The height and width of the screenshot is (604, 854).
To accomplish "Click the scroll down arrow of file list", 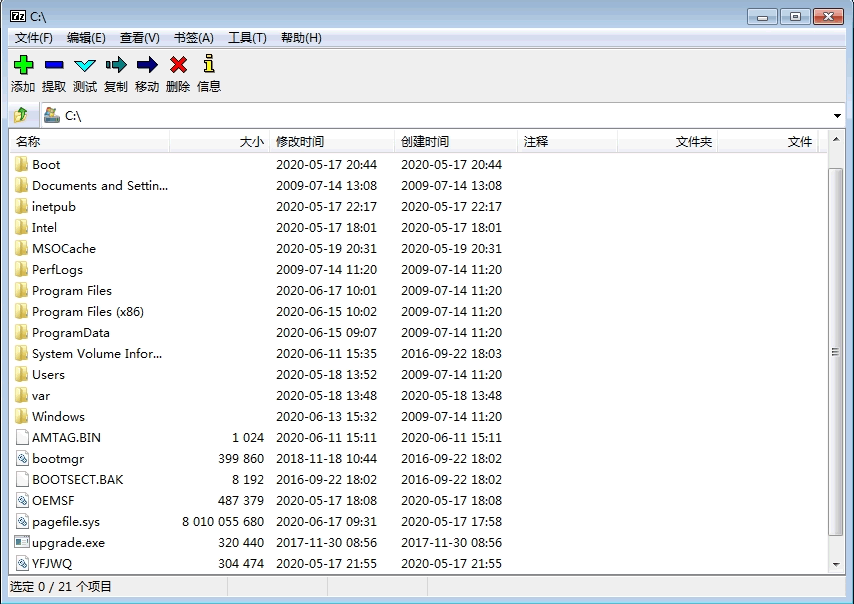I will click(x=836, y=564).
